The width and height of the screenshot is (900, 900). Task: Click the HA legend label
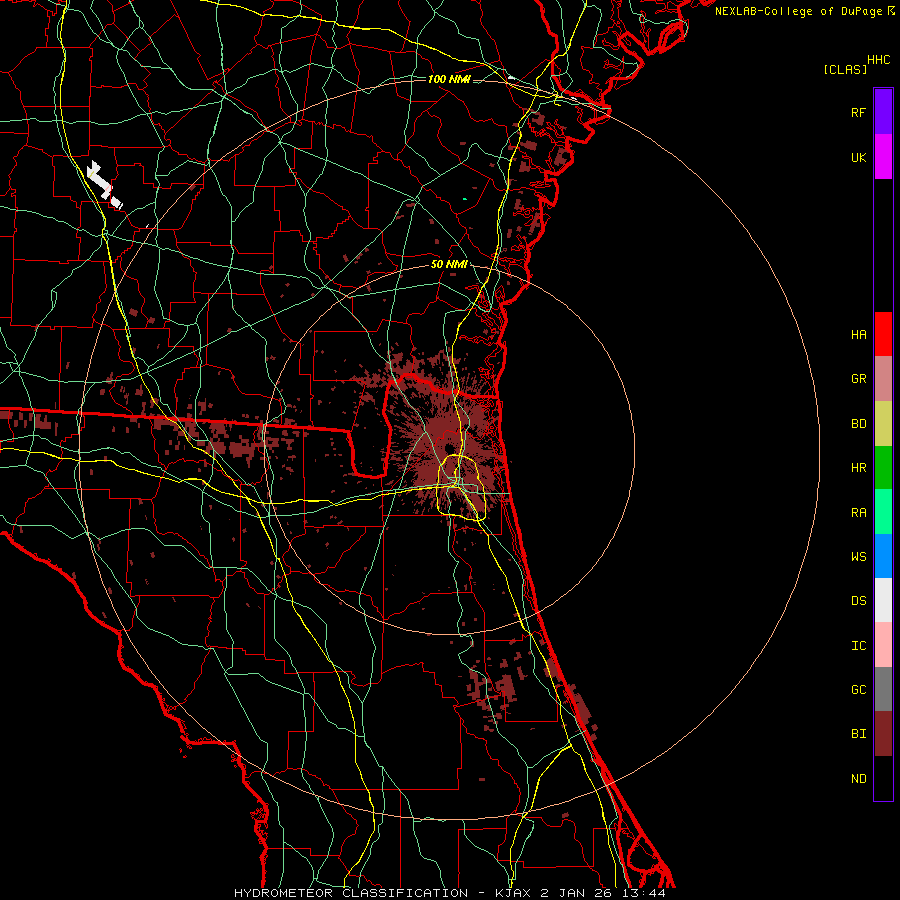click(x=858, y=334)
